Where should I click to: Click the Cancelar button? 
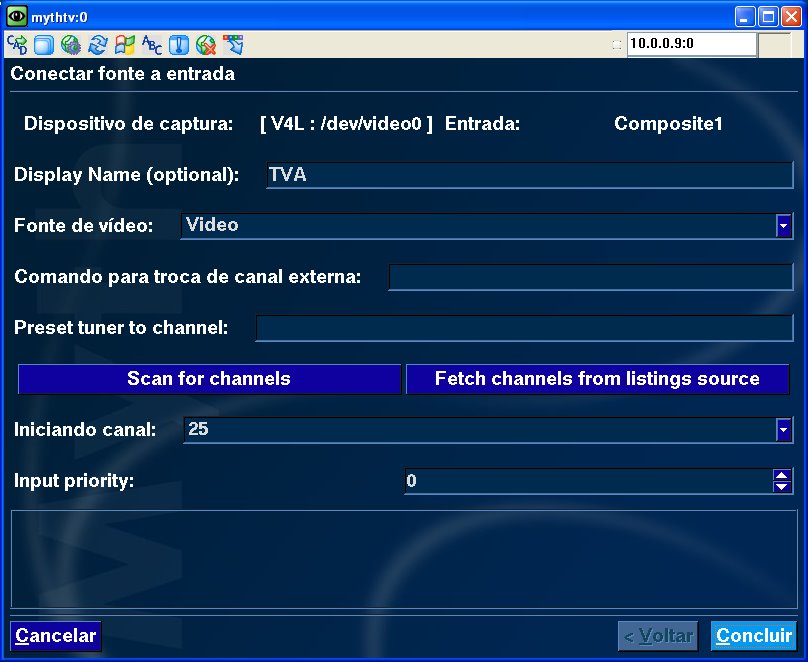(56, 636)
